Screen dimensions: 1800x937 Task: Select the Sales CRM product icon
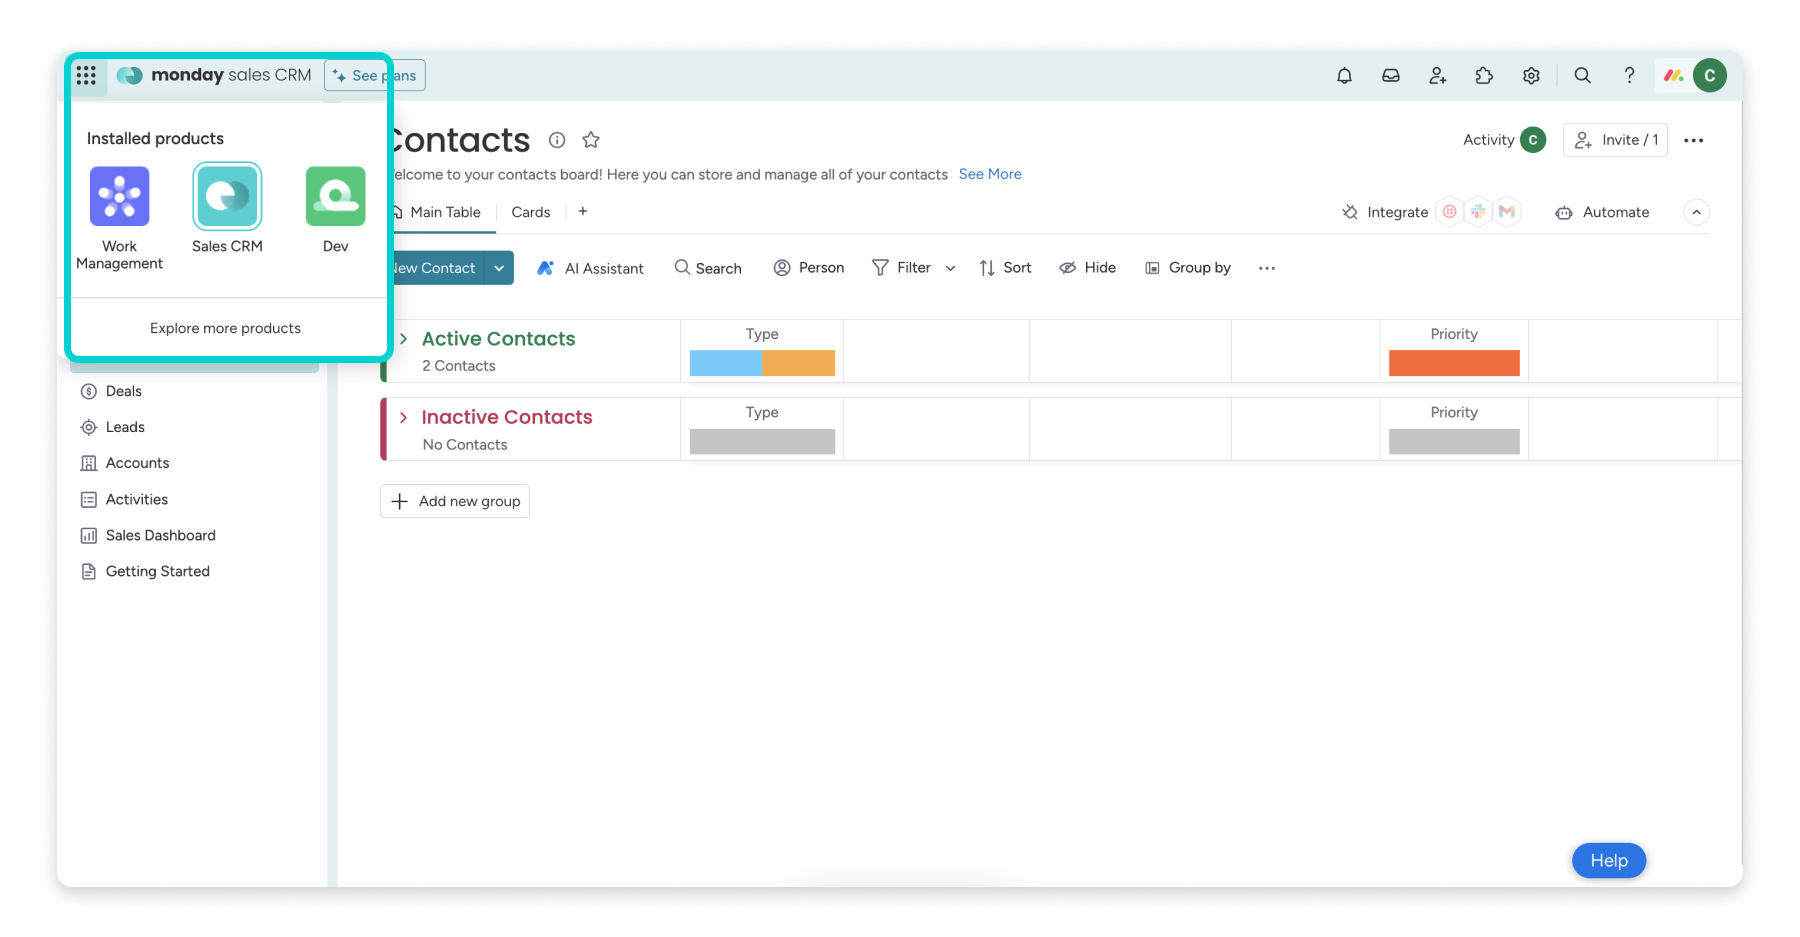pyautogui.click(x=227, y=196)
